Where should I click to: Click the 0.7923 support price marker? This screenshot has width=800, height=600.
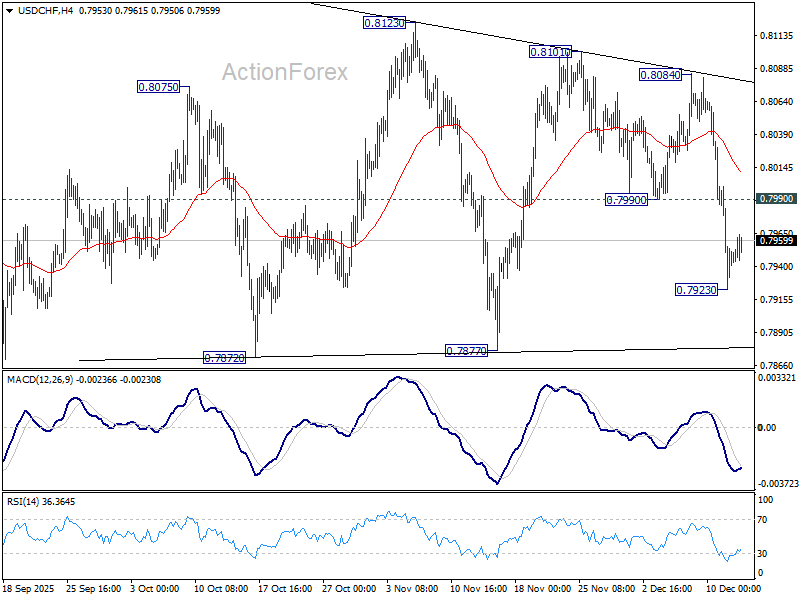(695, 289)
